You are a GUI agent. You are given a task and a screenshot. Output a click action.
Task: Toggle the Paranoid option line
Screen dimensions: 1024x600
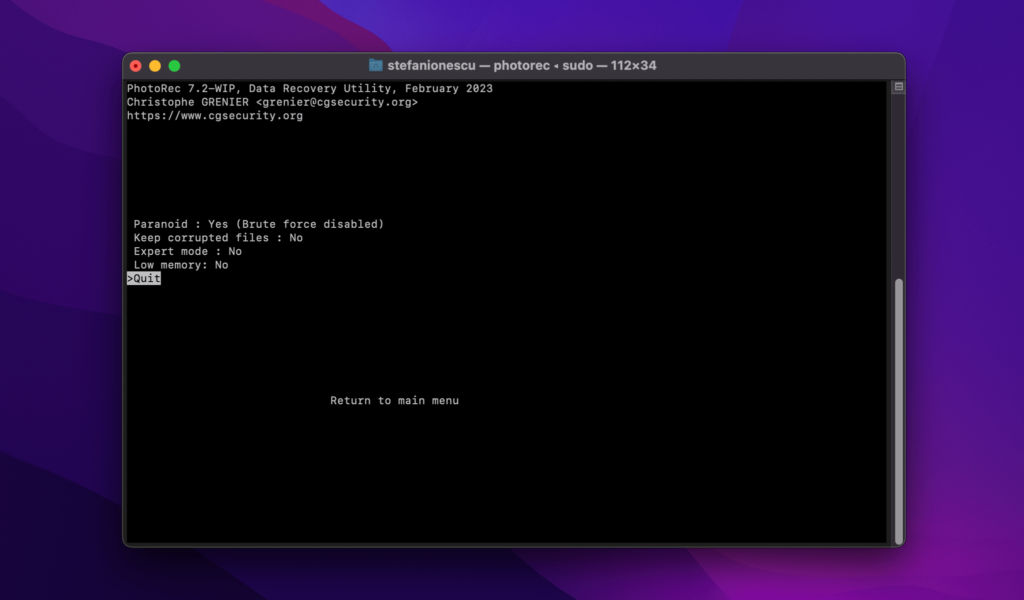259,224
